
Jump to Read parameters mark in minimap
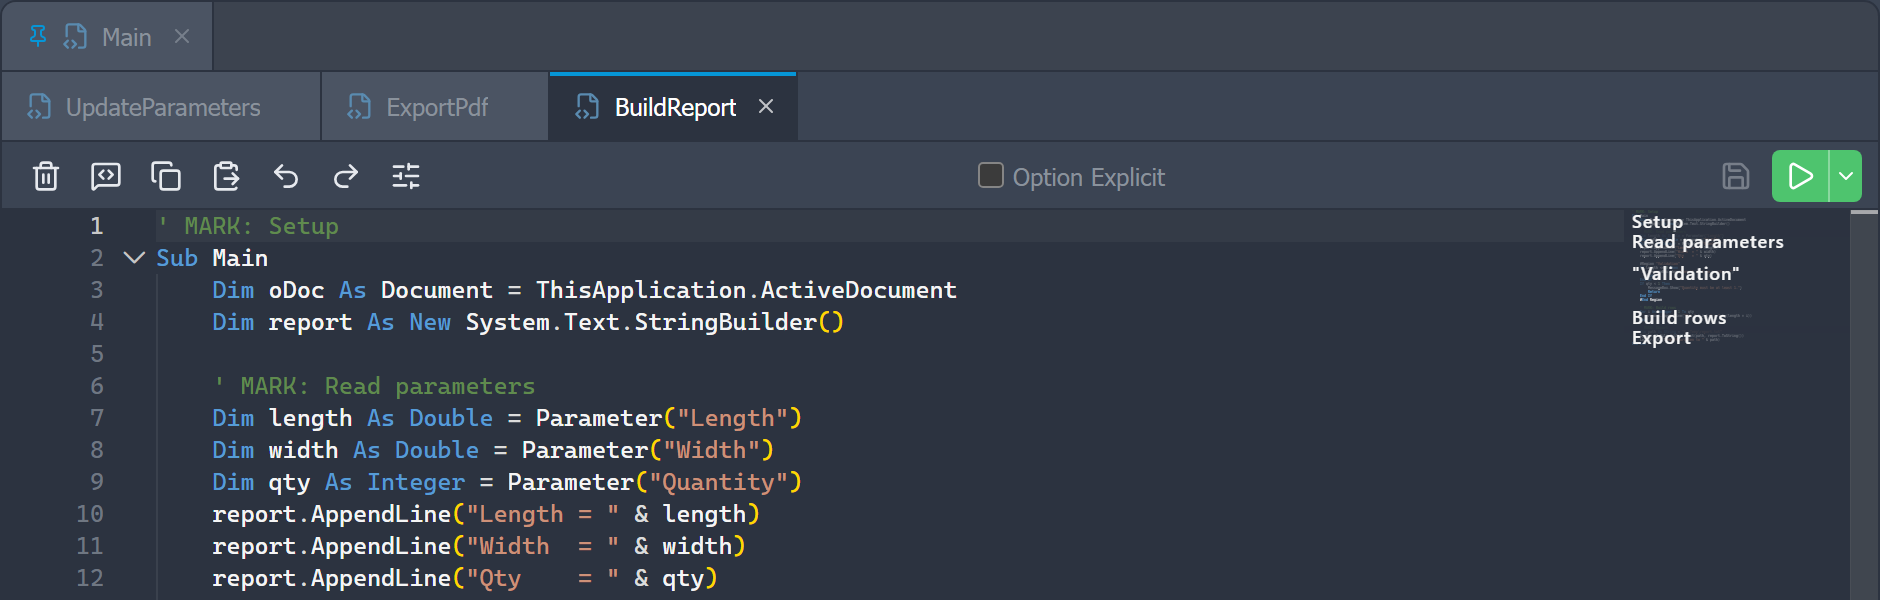(x=1707, y=242)
